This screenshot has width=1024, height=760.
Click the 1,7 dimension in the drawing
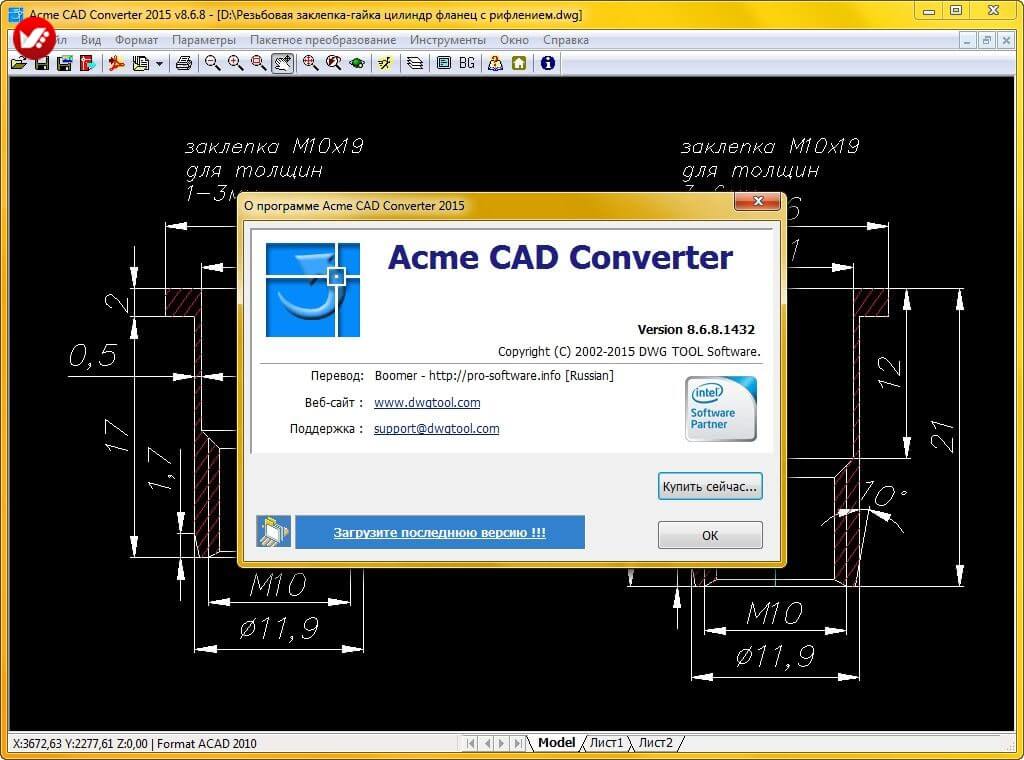[x=161, y=468]
